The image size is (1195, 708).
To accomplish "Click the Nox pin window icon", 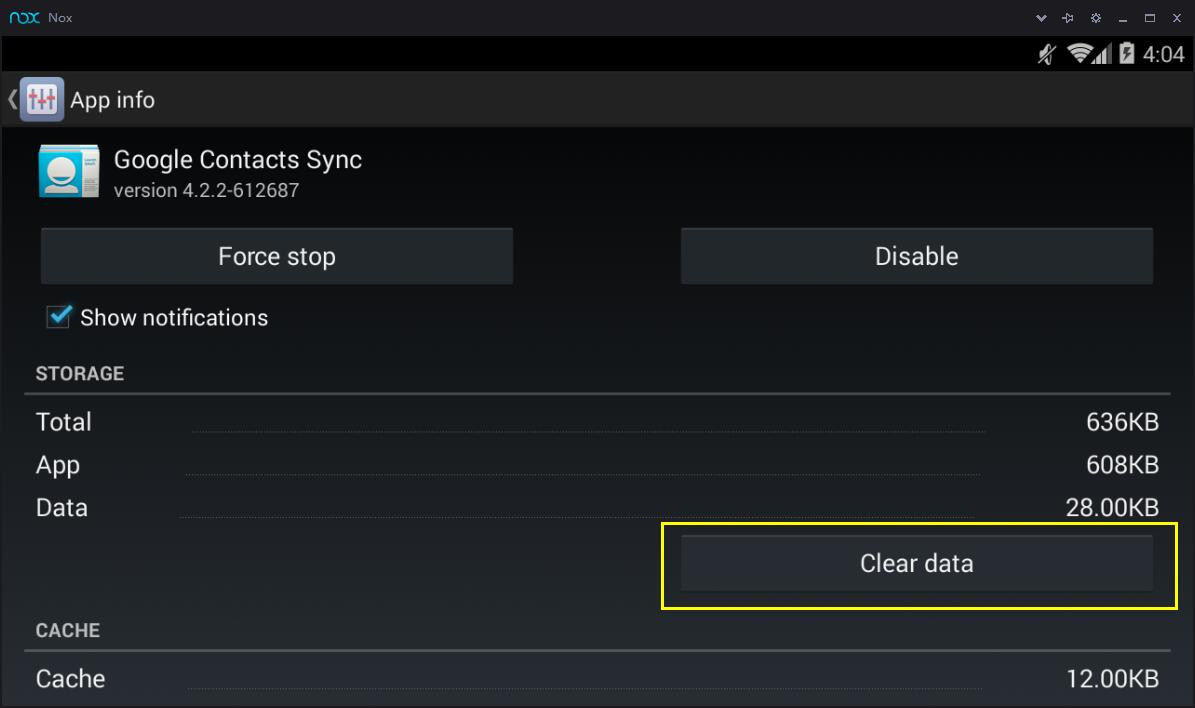I will (x=1068, y=18).
